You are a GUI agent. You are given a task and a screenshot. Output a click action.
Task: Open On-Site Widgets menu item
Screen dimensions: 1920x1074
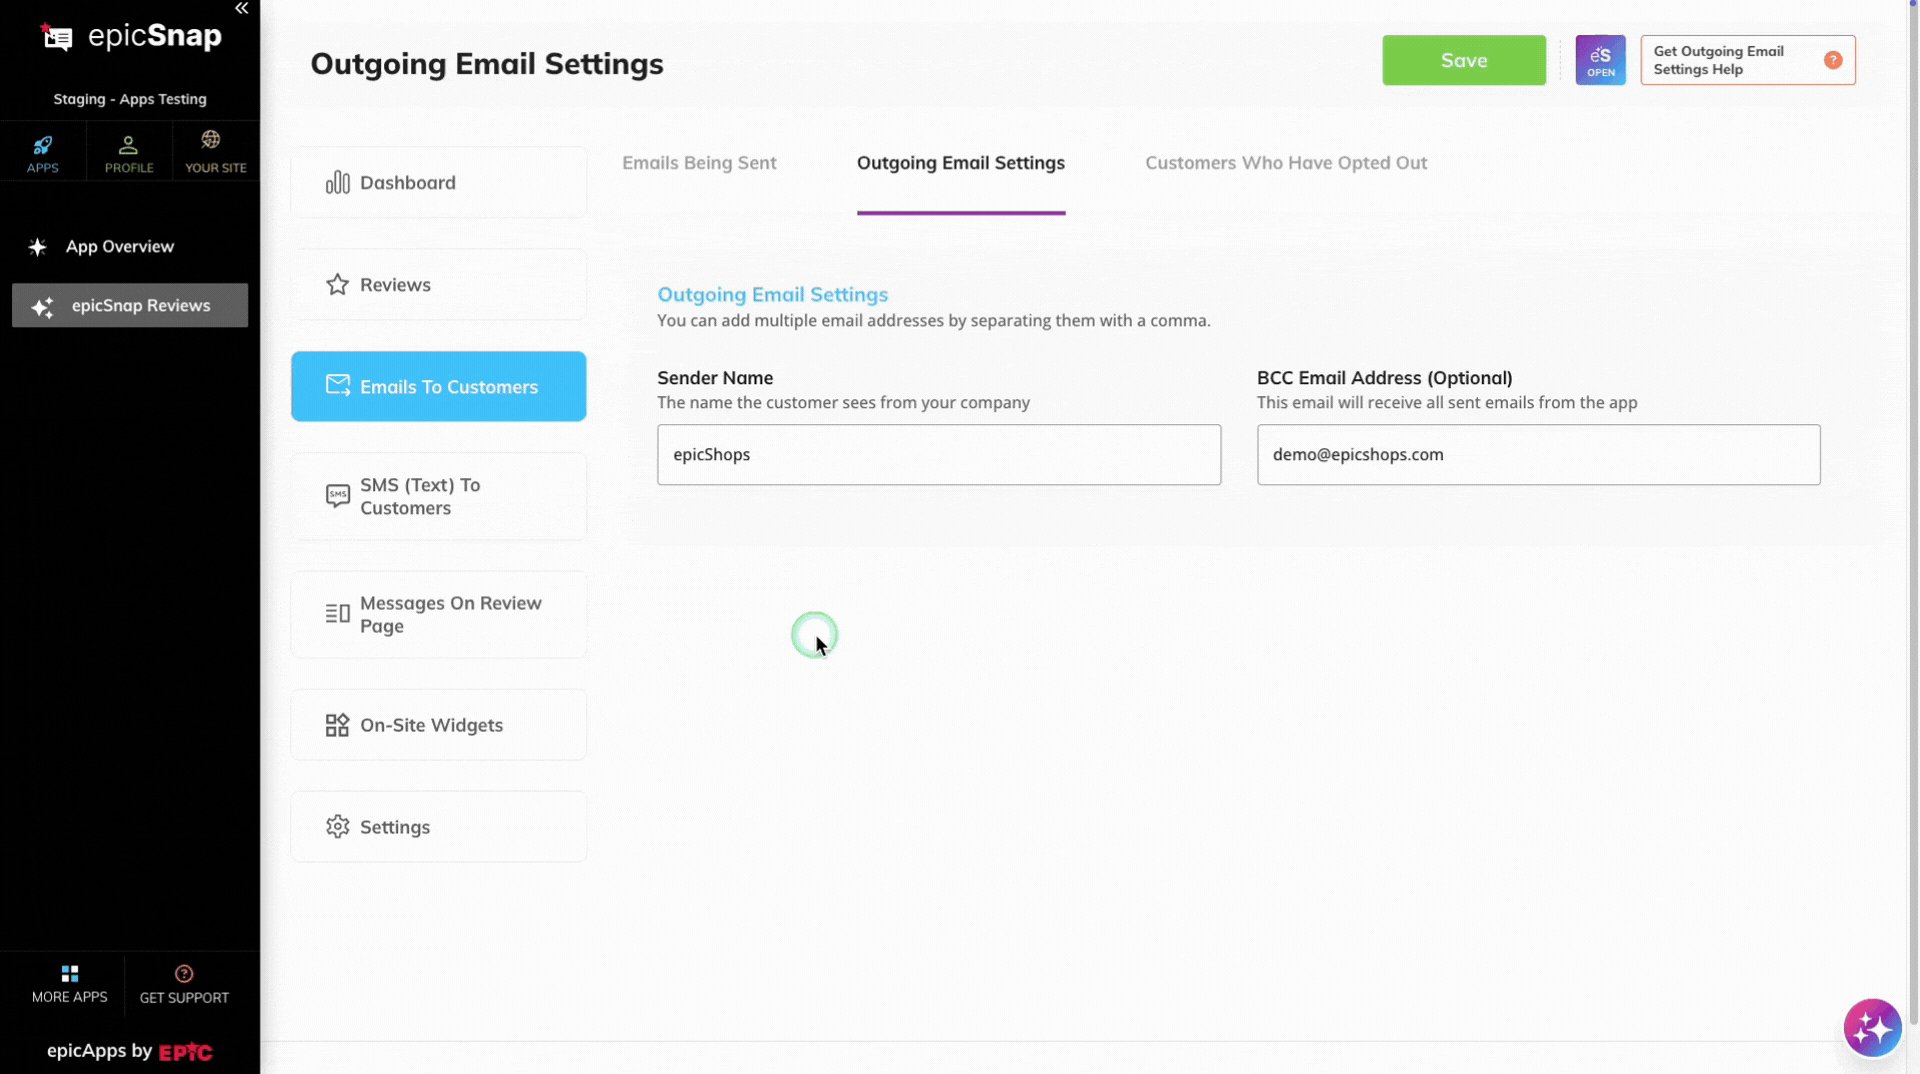pyautogui.click(x=438, y=725)
